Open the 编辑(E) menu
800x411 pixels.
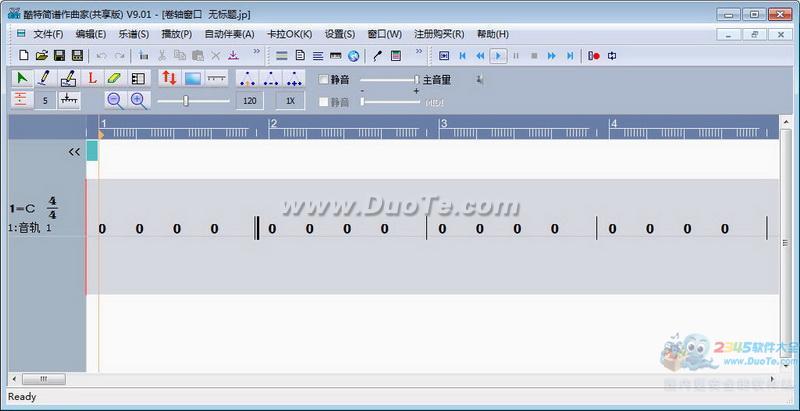click(91, 34)
